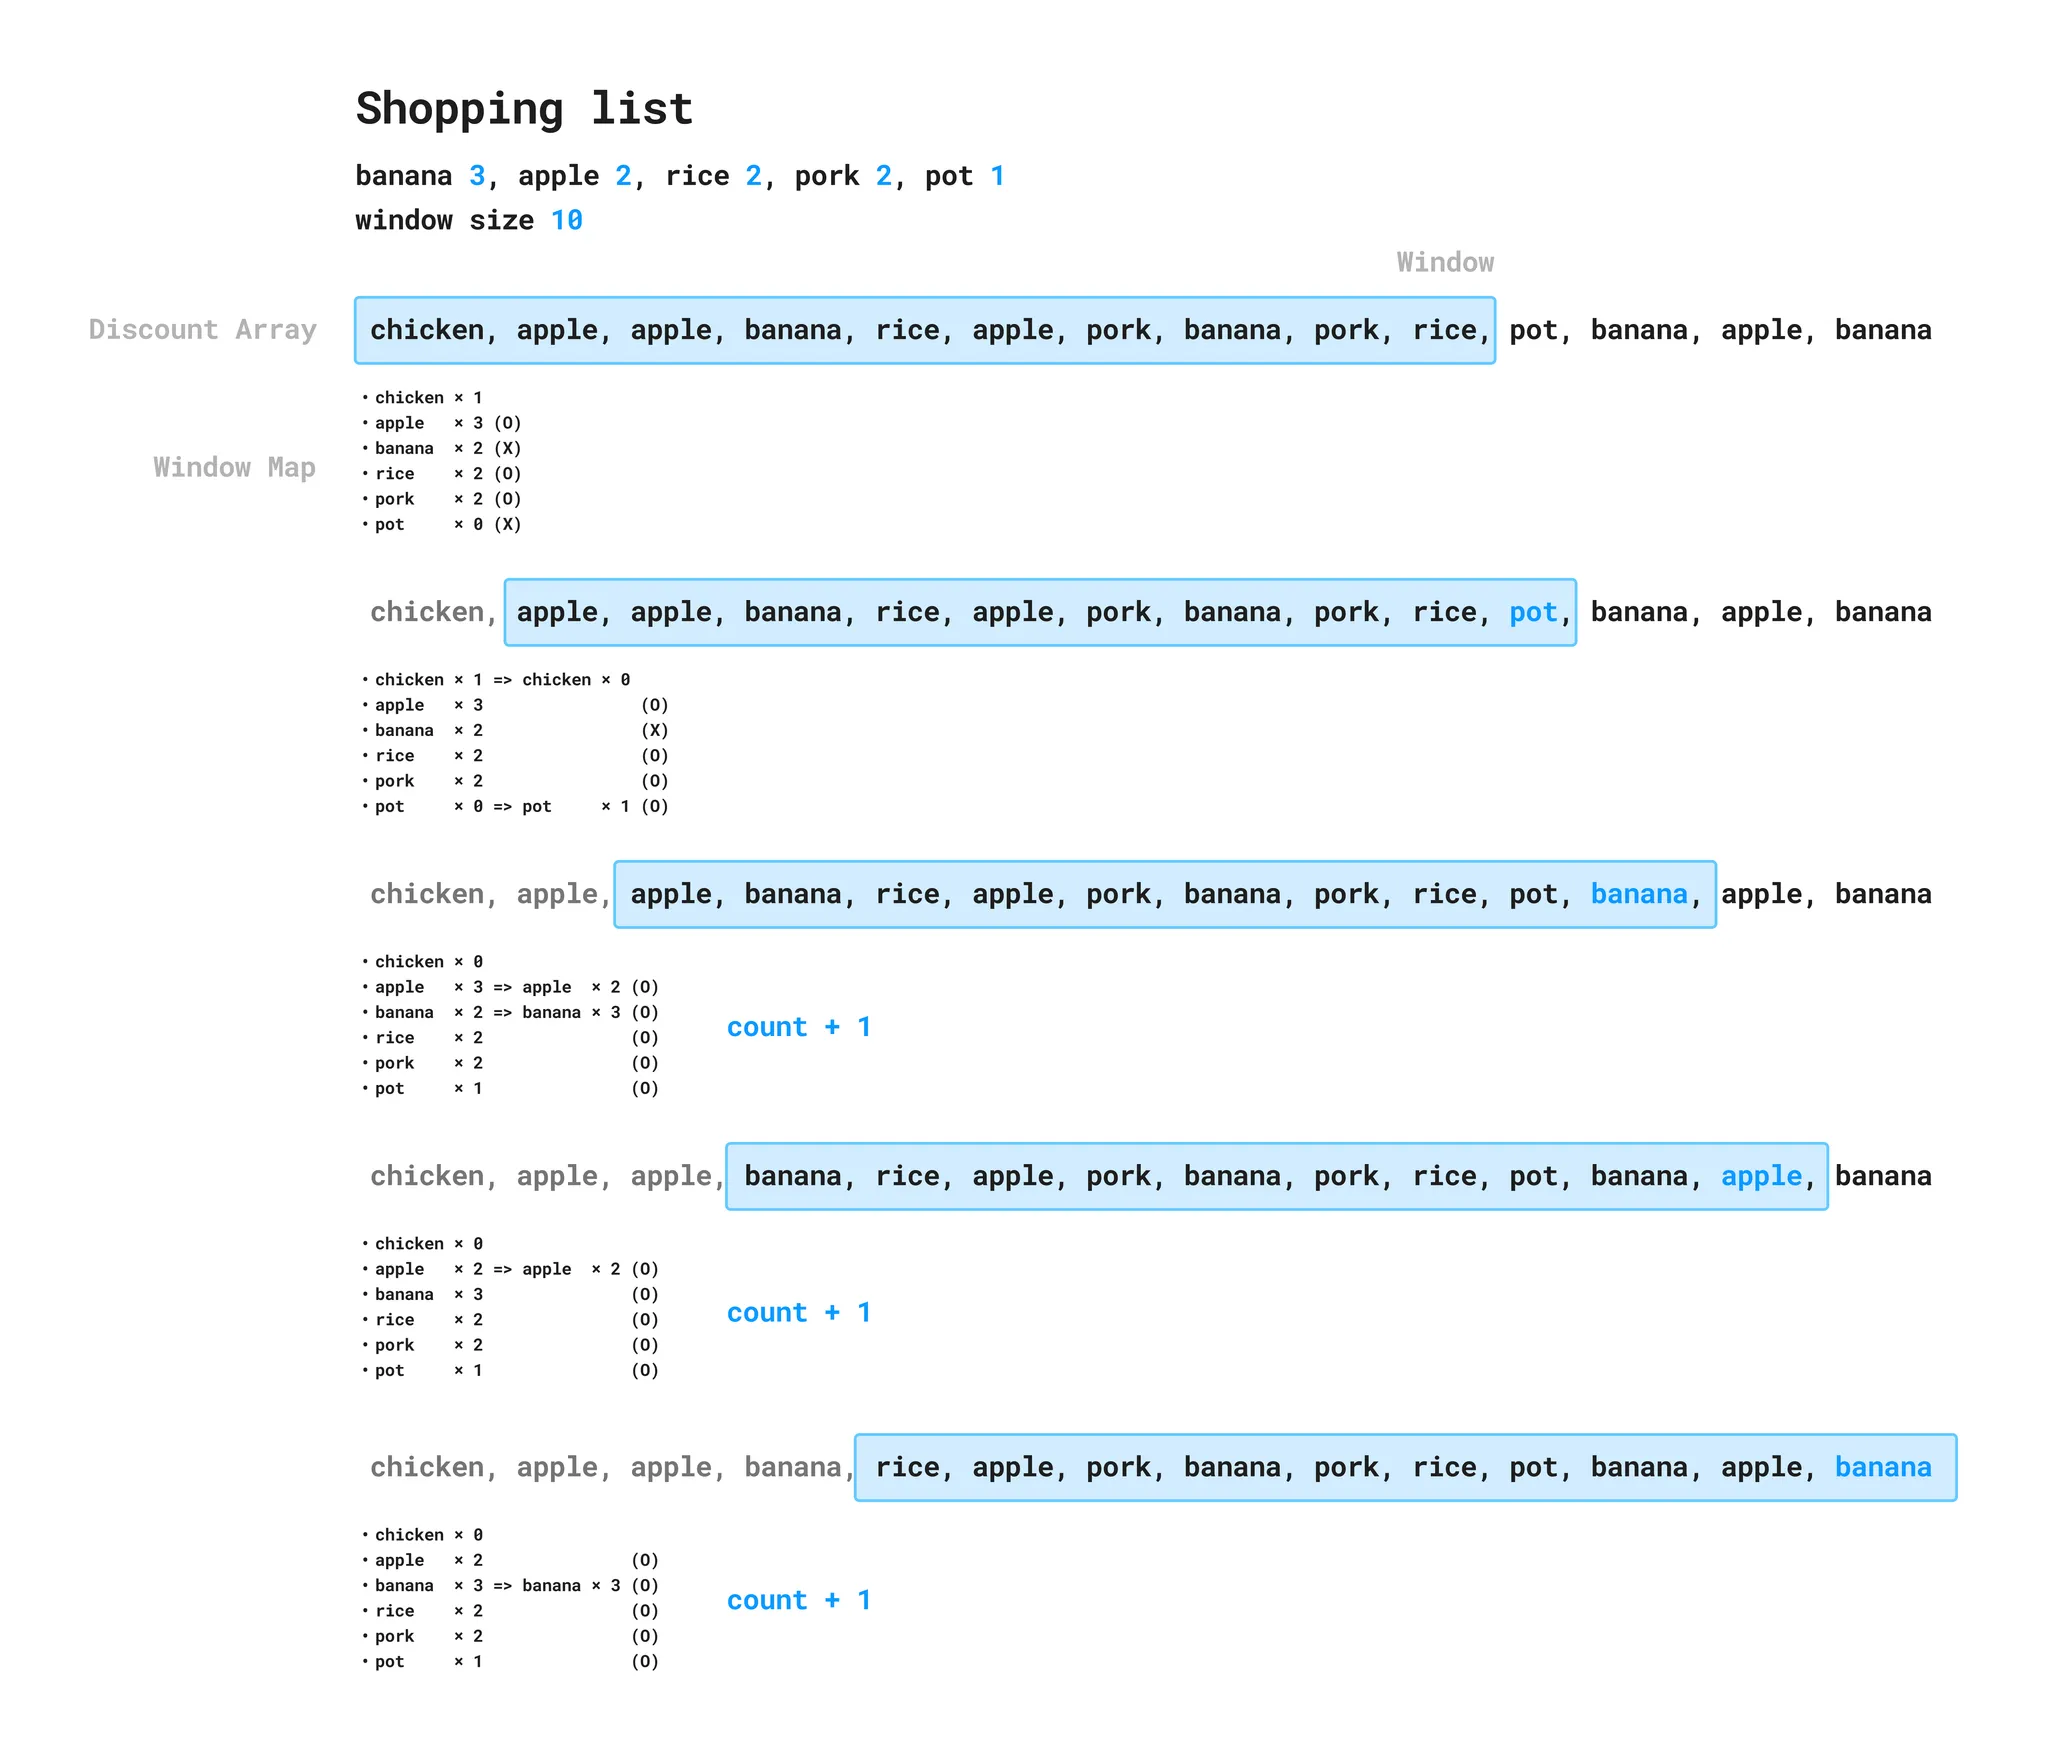Viewport: 2048px width, 1761px height.
Task: Click the word chicken inside the first window box
Action: [427, 330]
